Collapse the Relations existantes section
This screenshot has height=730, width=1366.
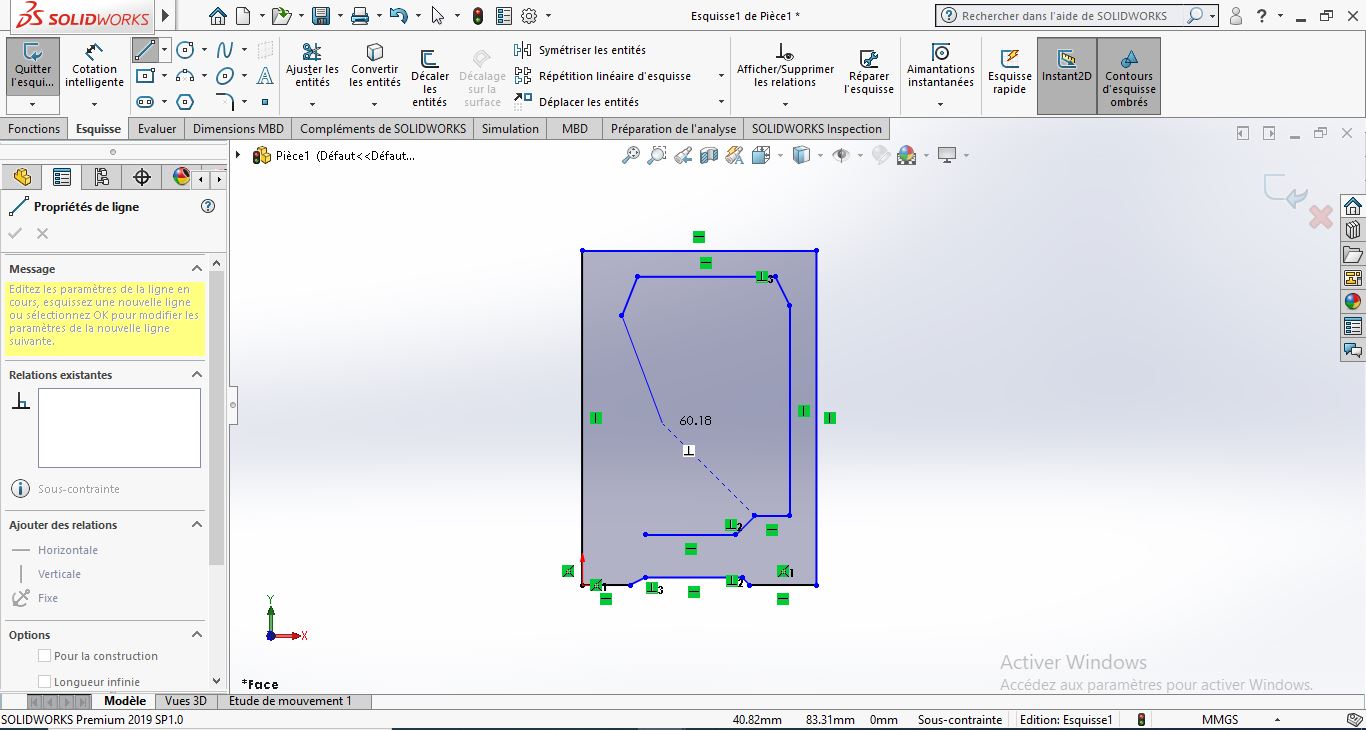(197, 374)
